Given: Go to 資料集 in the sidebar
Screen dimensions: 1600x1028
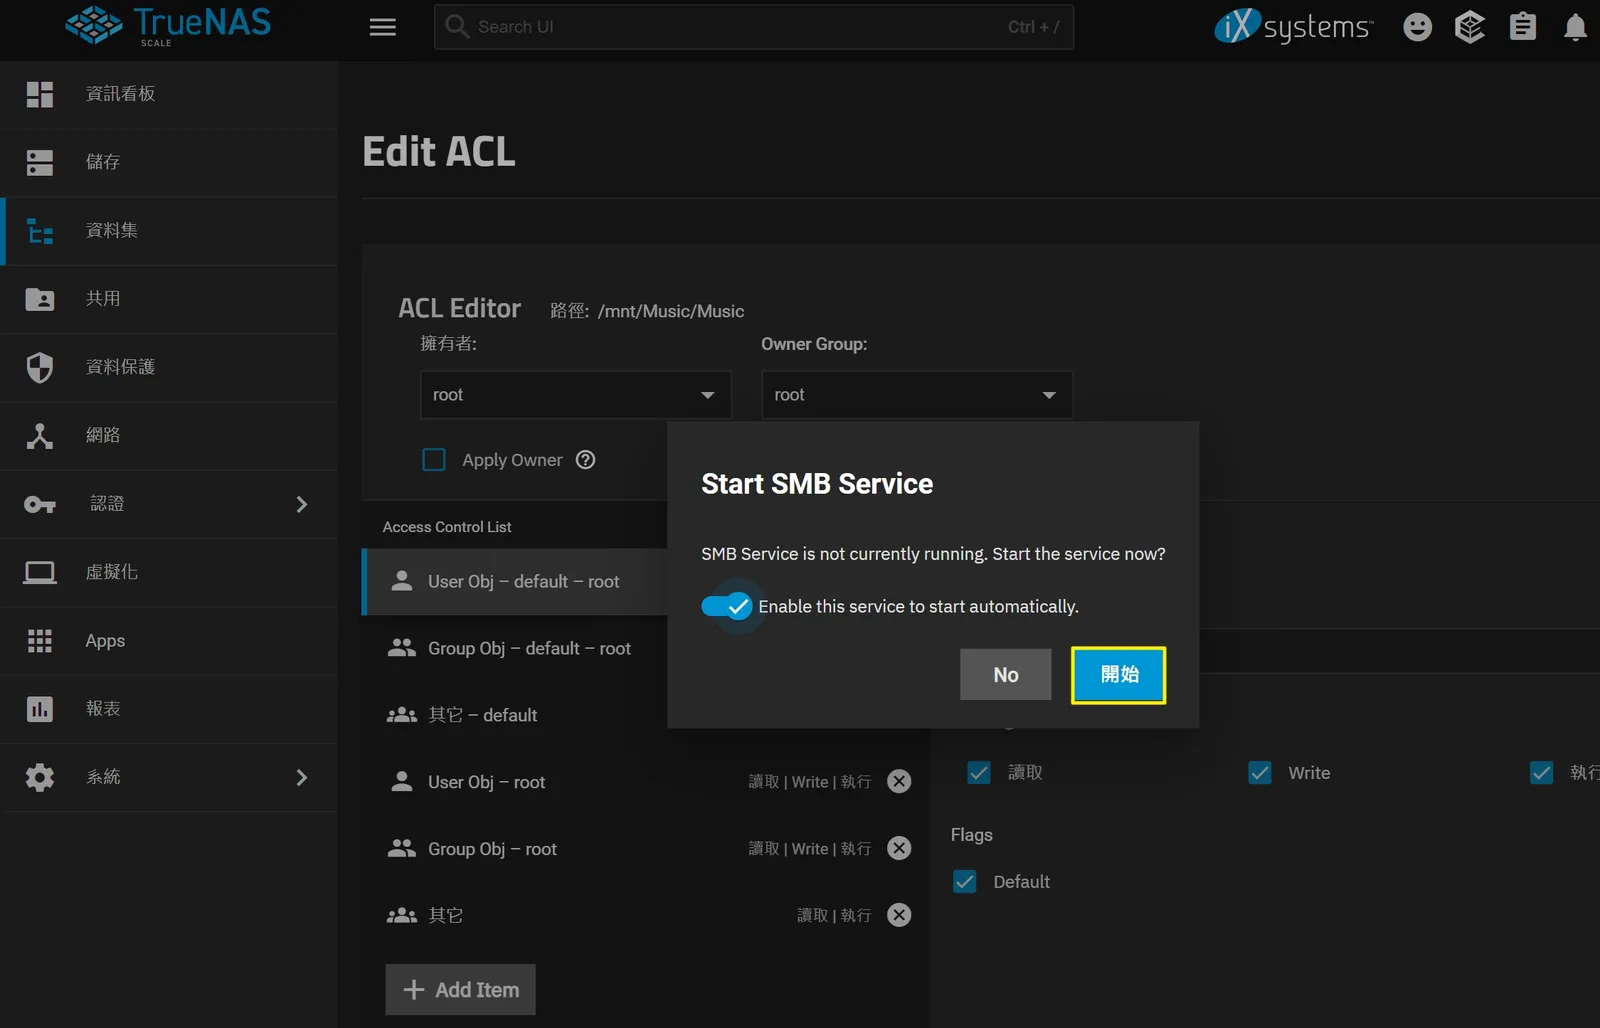Looking at the screenshot, I should (x=168, y=231).
